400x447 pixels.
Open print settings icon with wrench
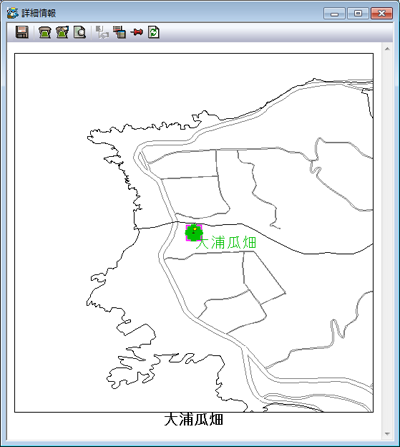62,32
